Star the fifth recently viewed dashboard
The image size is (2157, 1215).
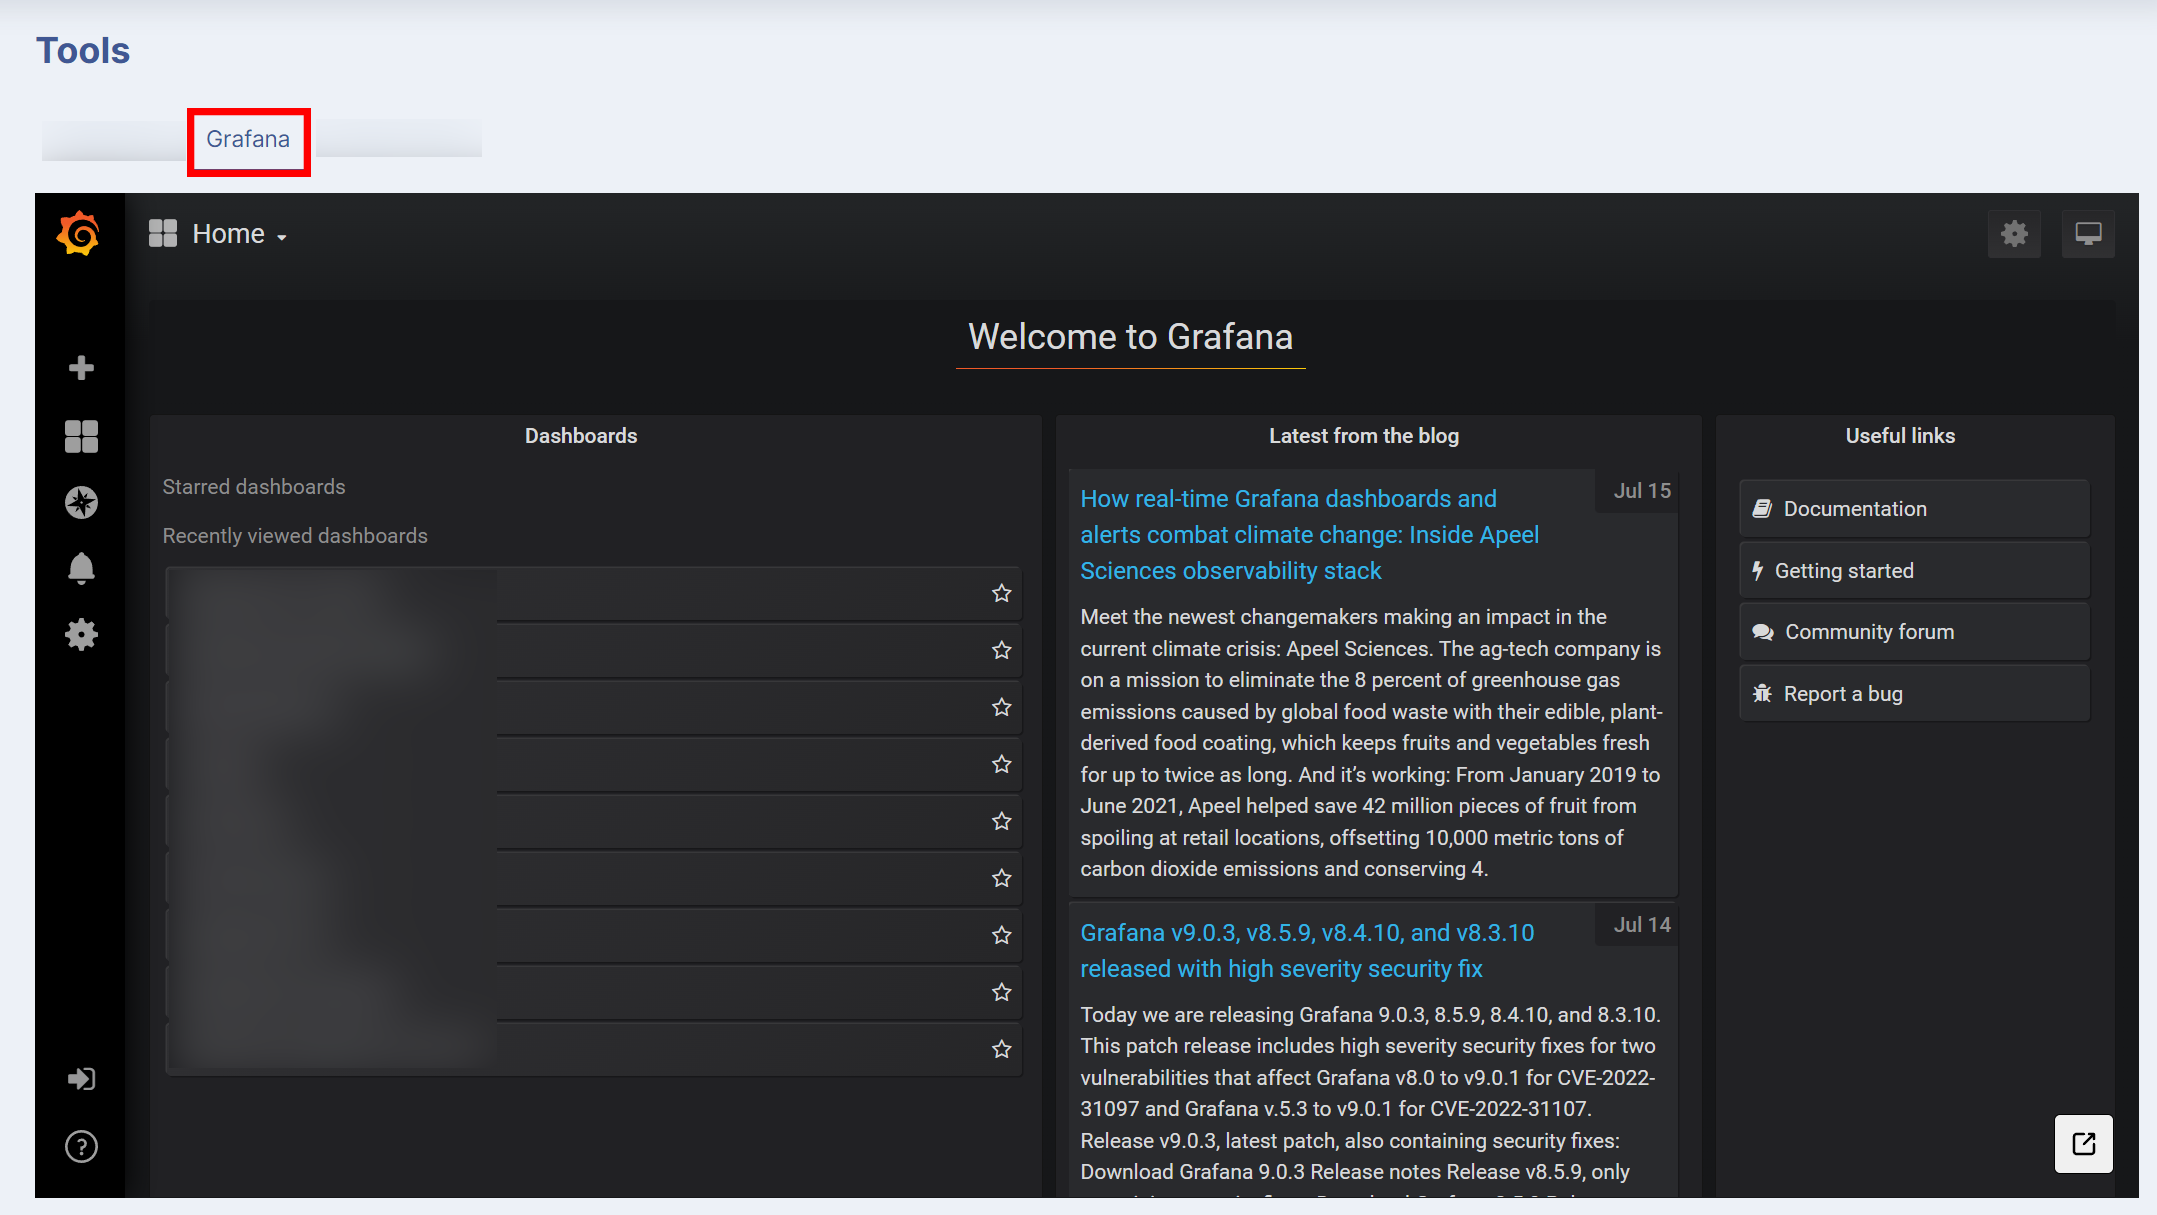click(1001, 821)
